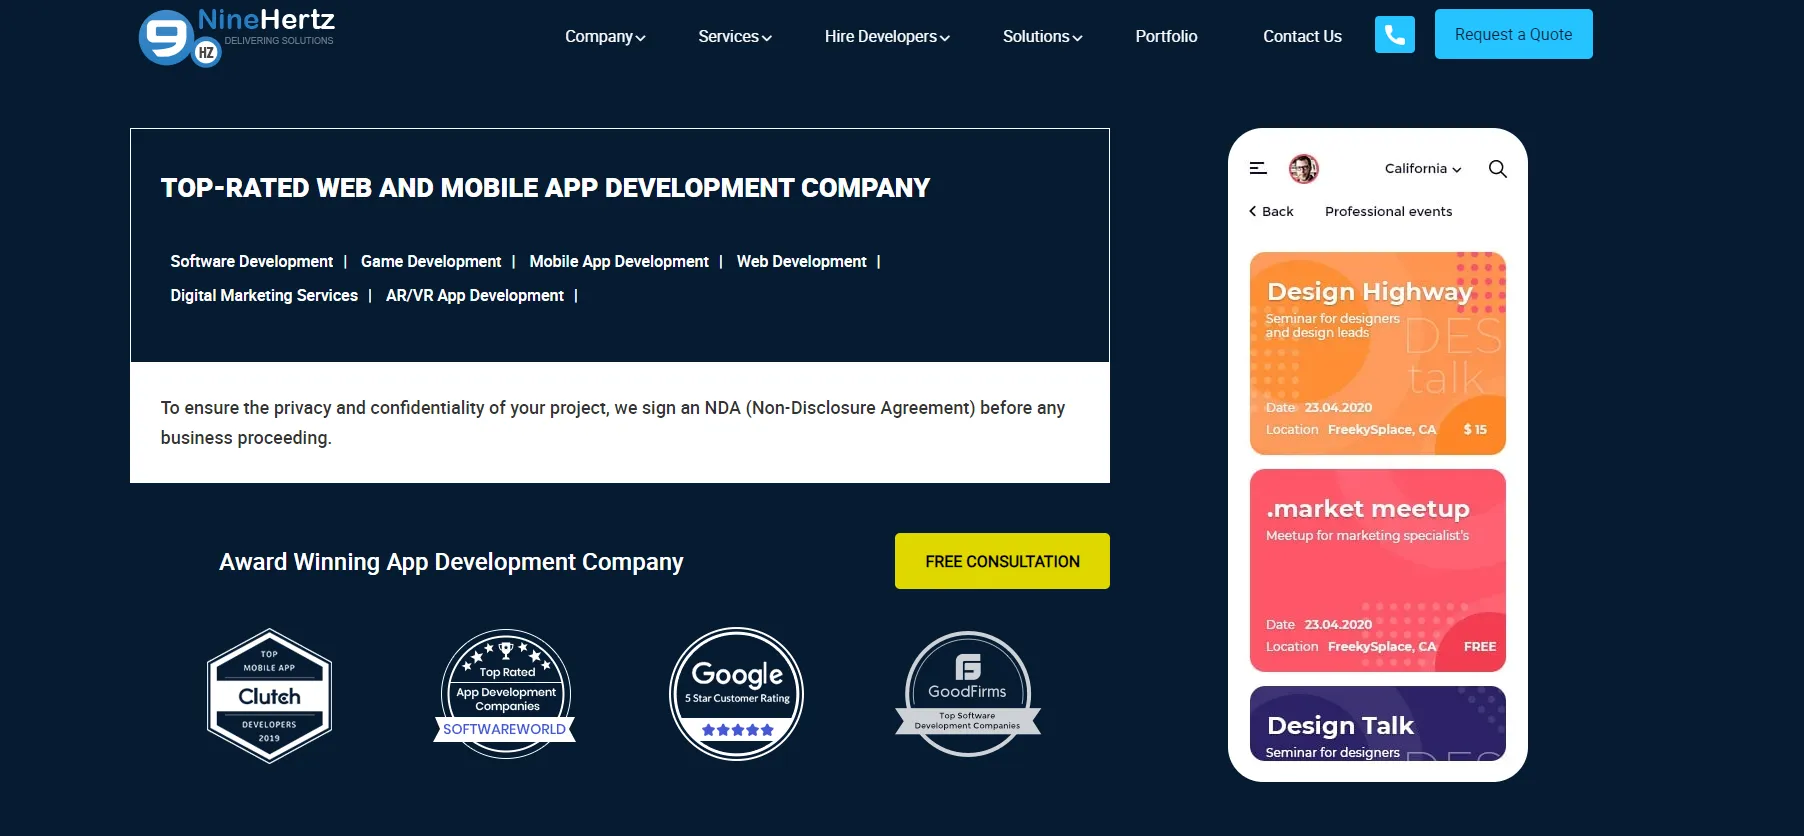Expand the Hire Developers dropdown menu
This screenshot has height=836, width=1804.
tap(887, 37)
